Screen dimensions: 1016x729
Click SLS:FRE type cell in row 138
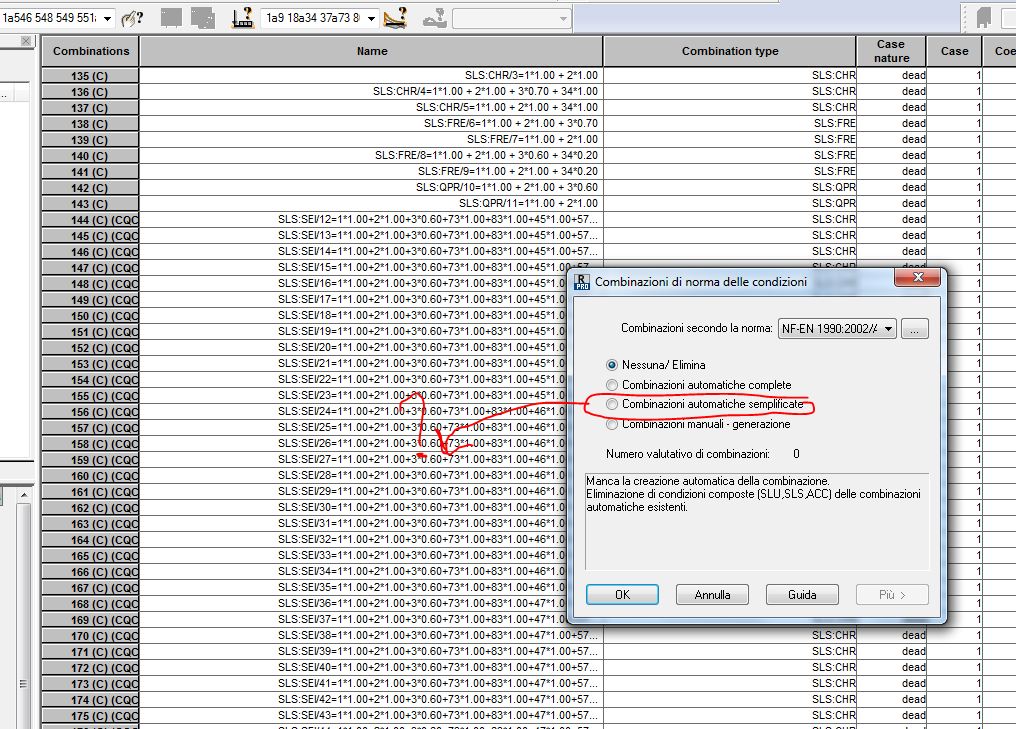730,123
